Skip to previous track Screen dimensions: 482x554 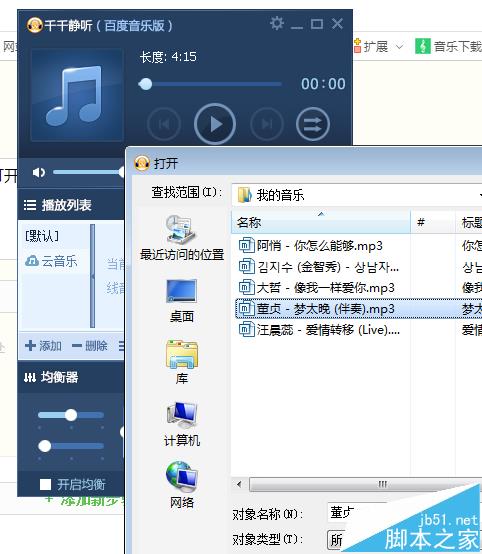click(164, 124)
